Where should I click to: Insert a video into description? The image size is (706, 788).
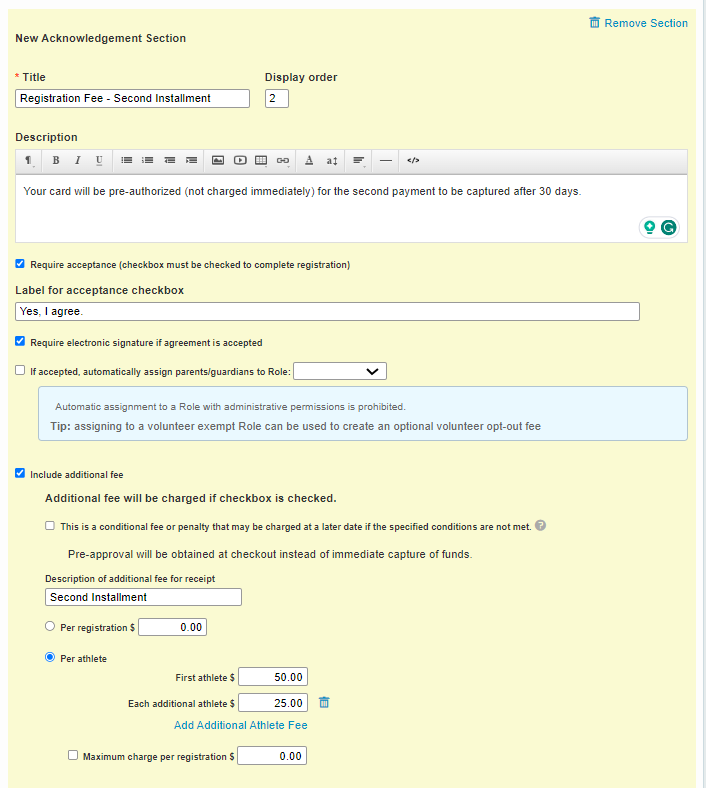240,160
